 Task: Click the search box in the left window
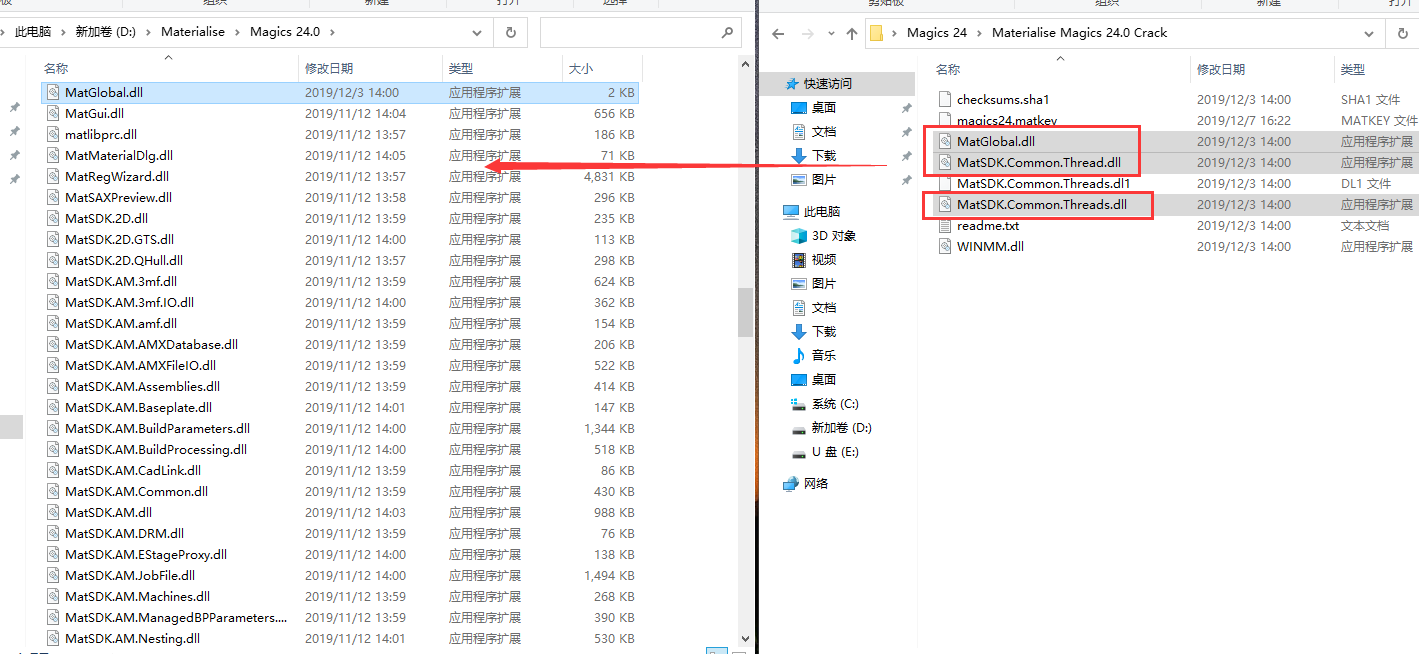pyautogui.click(x=630, y=32)
